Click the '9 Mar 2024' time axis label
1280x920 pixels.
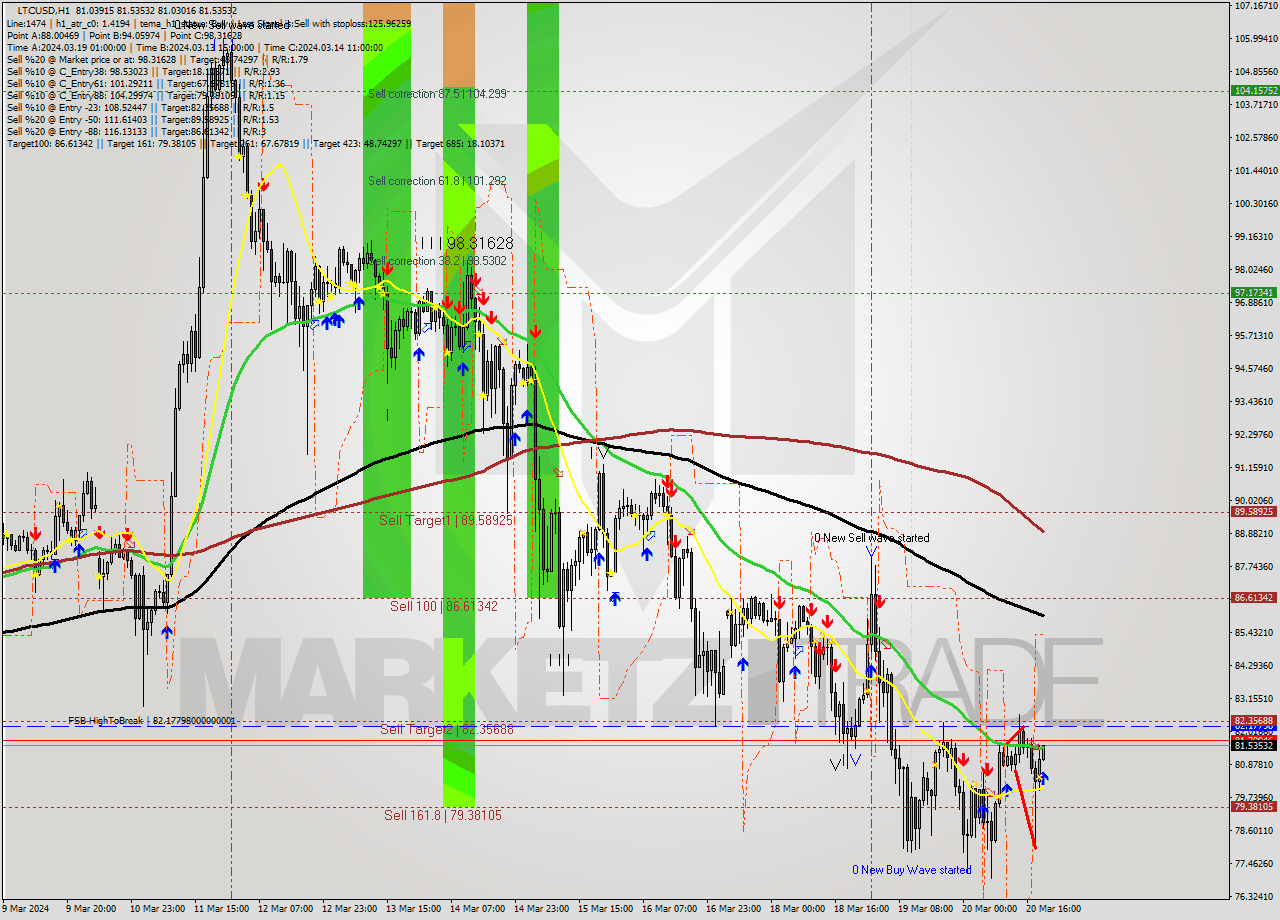[x=26, y=909]
